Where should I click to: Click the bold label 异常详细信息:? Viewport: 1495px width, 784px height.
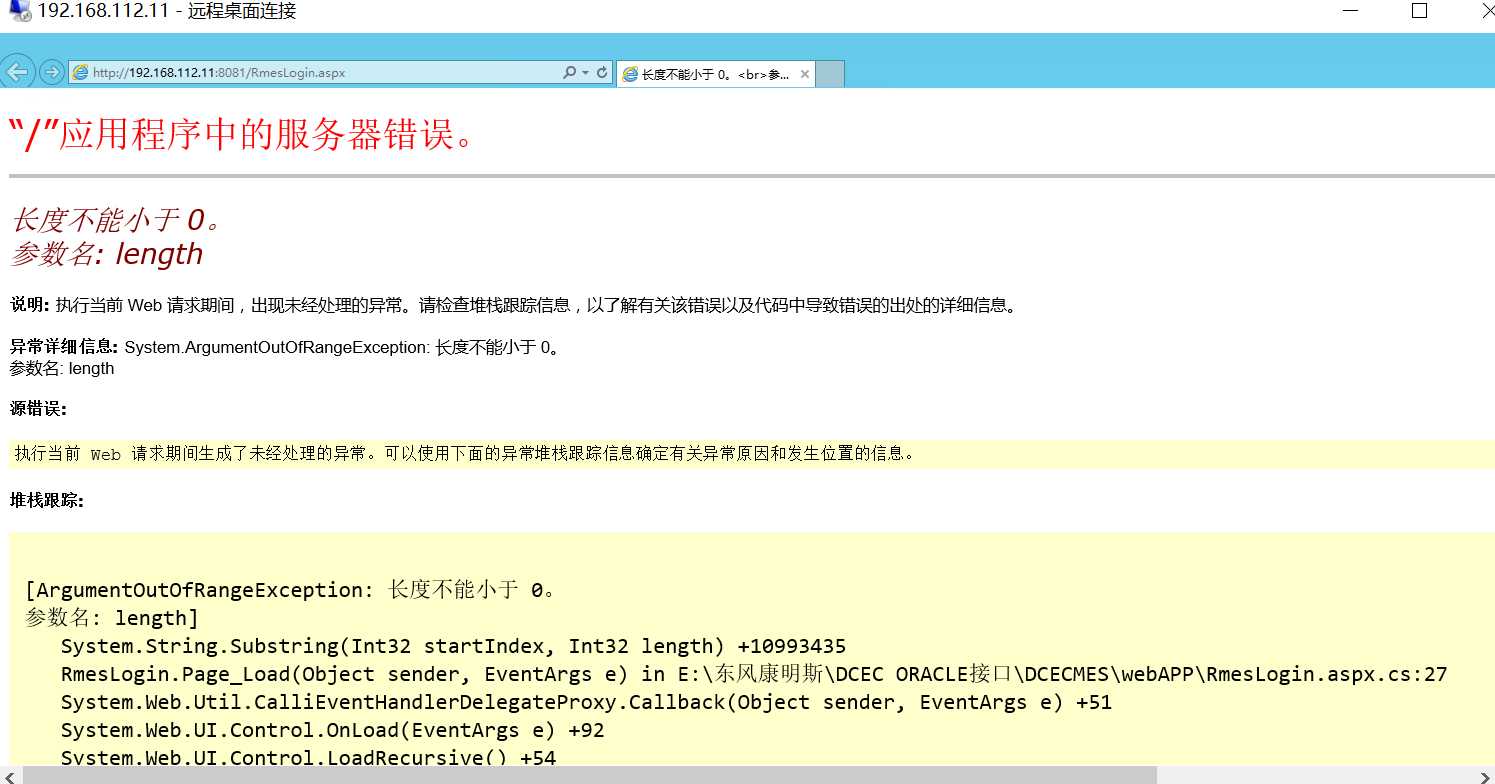click(65, 348)
